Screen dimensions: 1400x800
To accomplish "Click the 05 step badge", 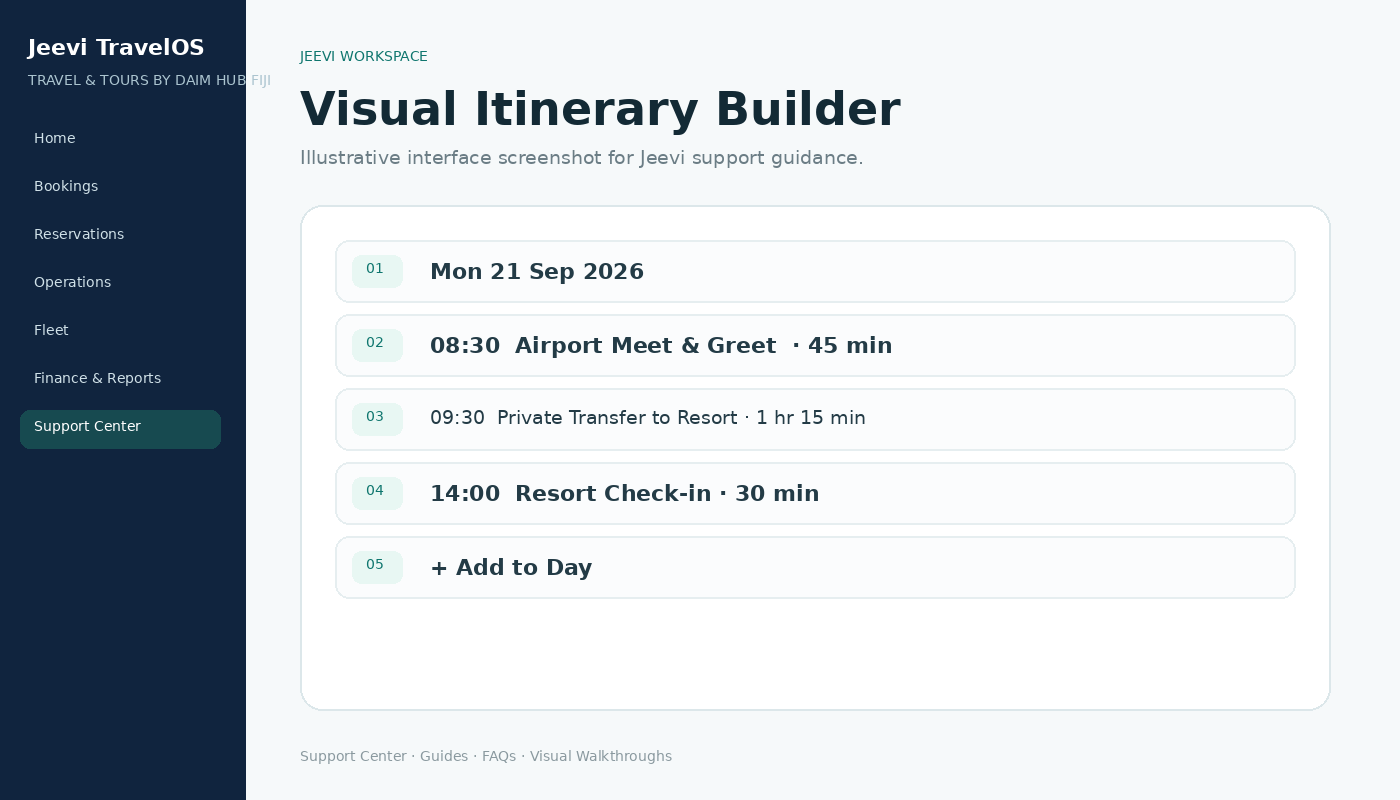I will tap(377, 567).
